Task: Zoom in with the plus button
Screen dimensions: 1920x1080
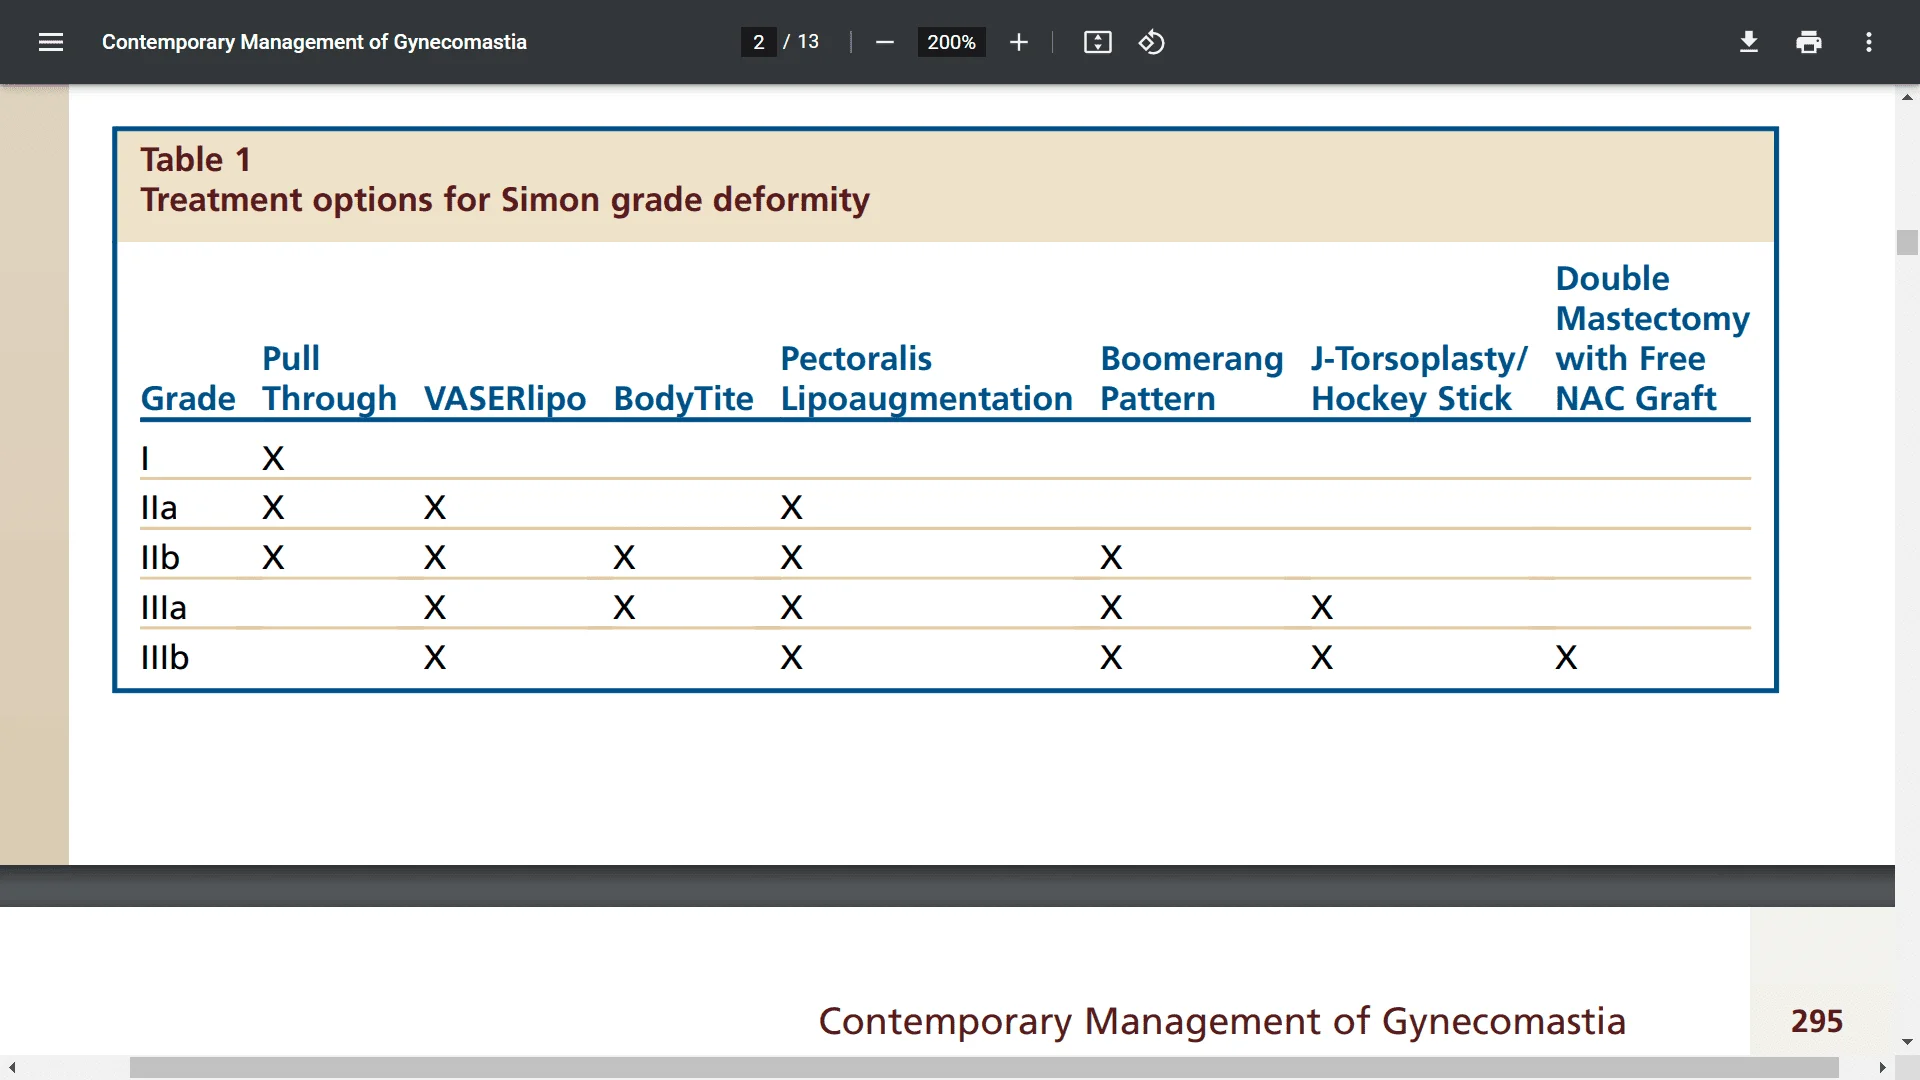Action: 1019,42
